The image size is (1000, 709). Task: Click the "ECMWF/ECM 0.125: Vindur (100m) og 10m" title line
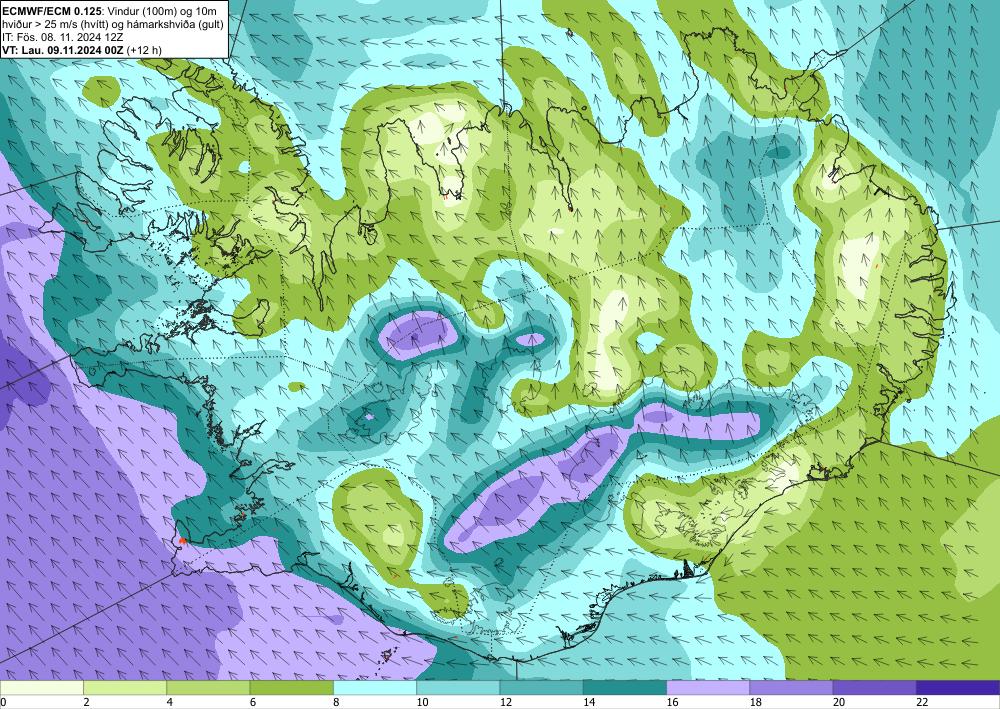(110, 11)
